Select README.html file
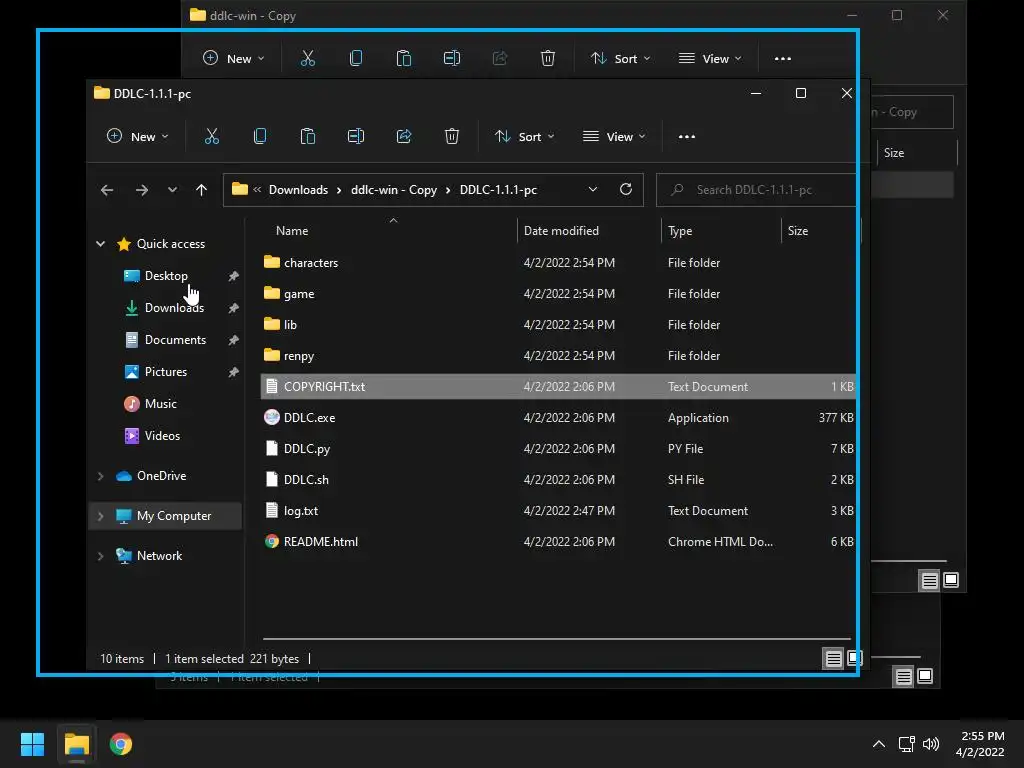1024x768 pixels. pos(321,541)
